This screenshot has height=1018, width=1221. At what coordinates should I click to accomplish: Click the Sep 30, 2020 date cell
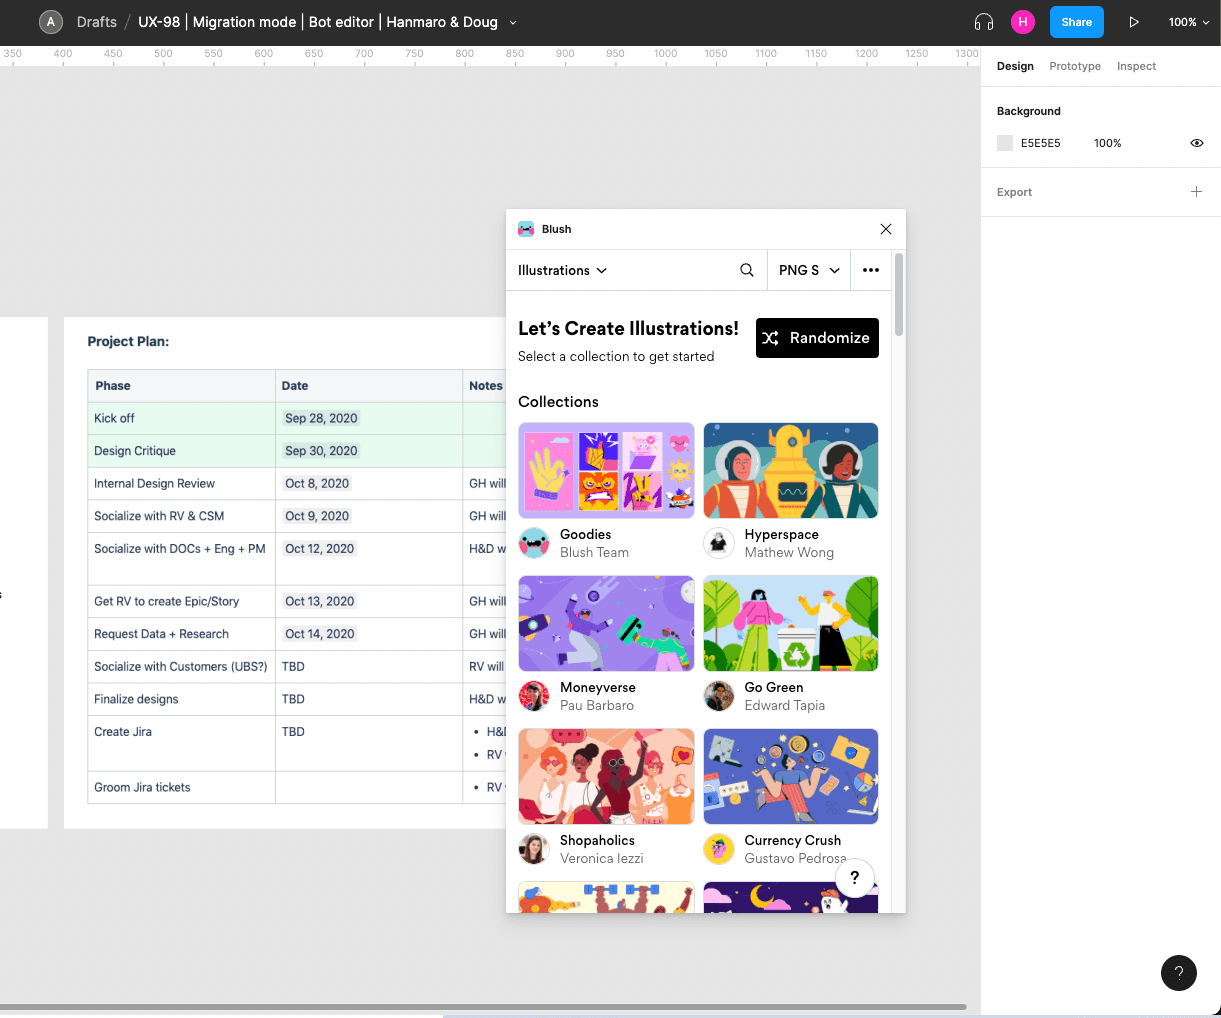369,451
